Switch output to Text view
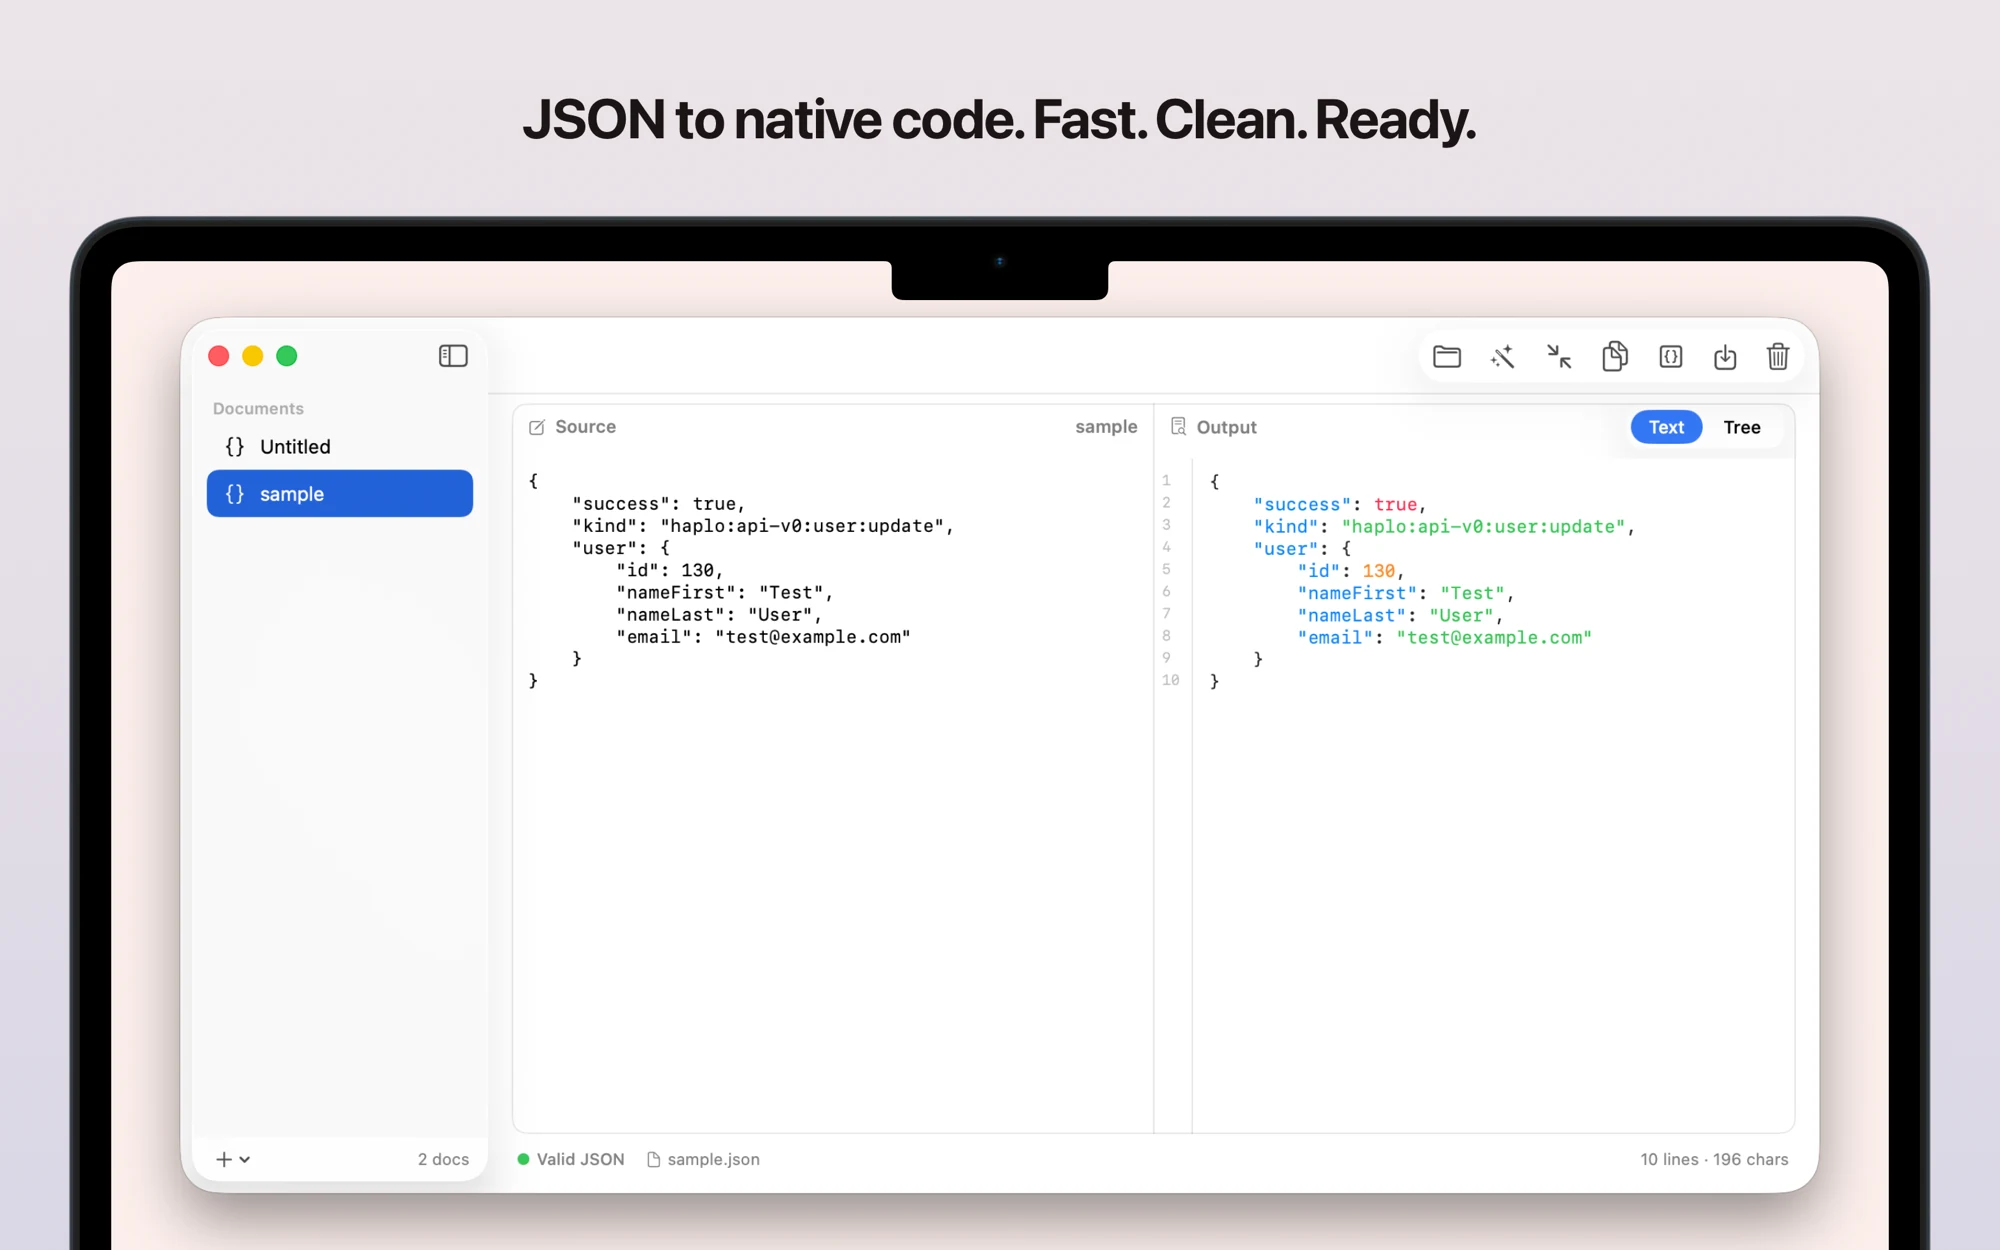Viewport: 2000px width, 1250px height. 1666,427
